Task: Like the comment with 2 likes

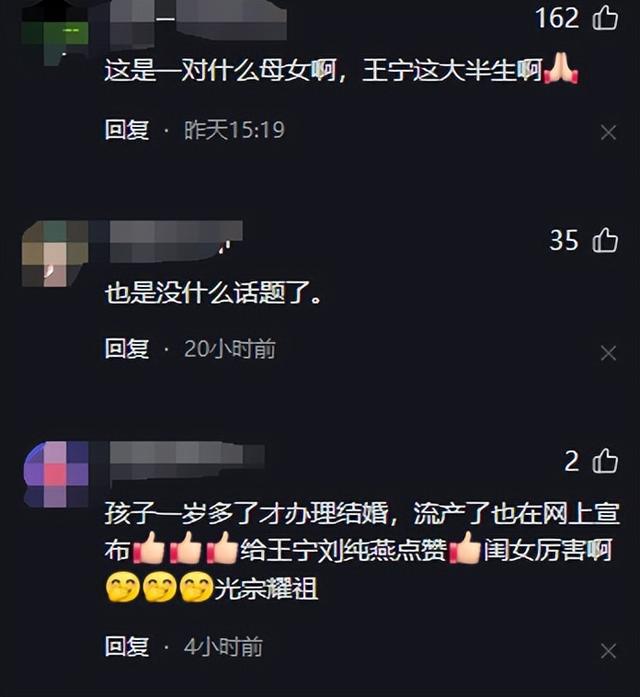Action: point(605,461)
